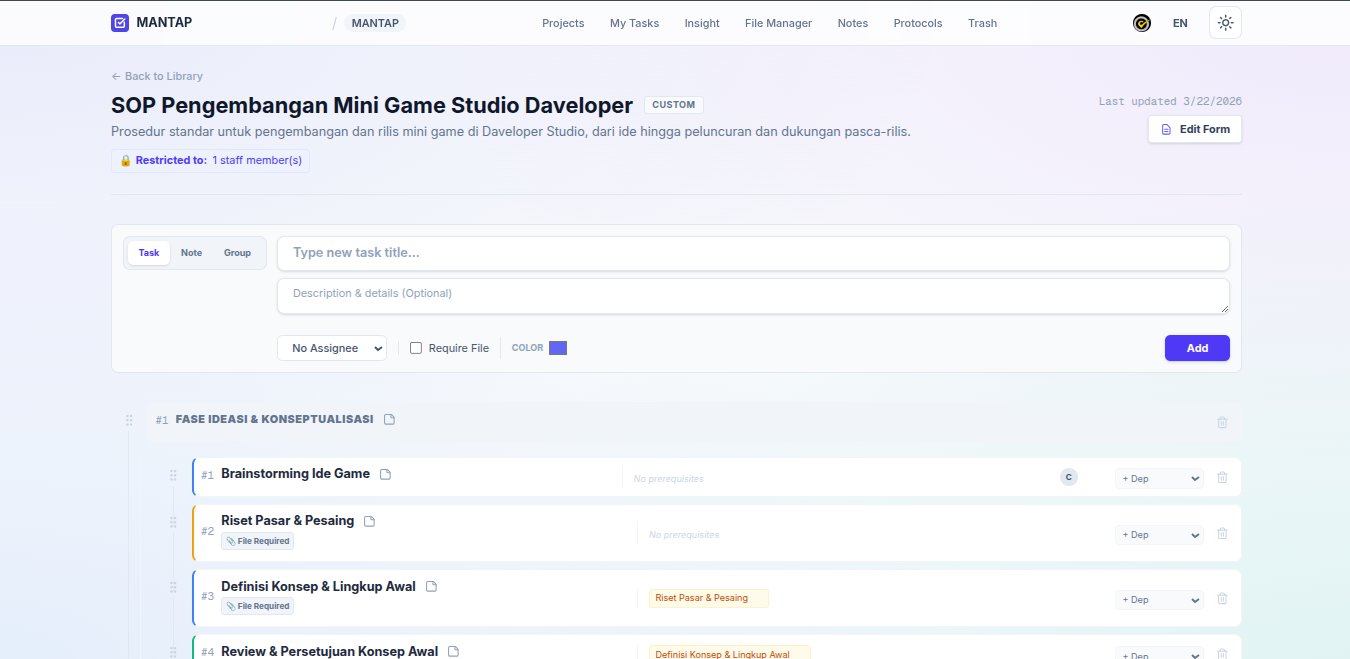
Task: Open + Dep dropdown for Review & Persetujuan task
Action: tap(1159, 654)
